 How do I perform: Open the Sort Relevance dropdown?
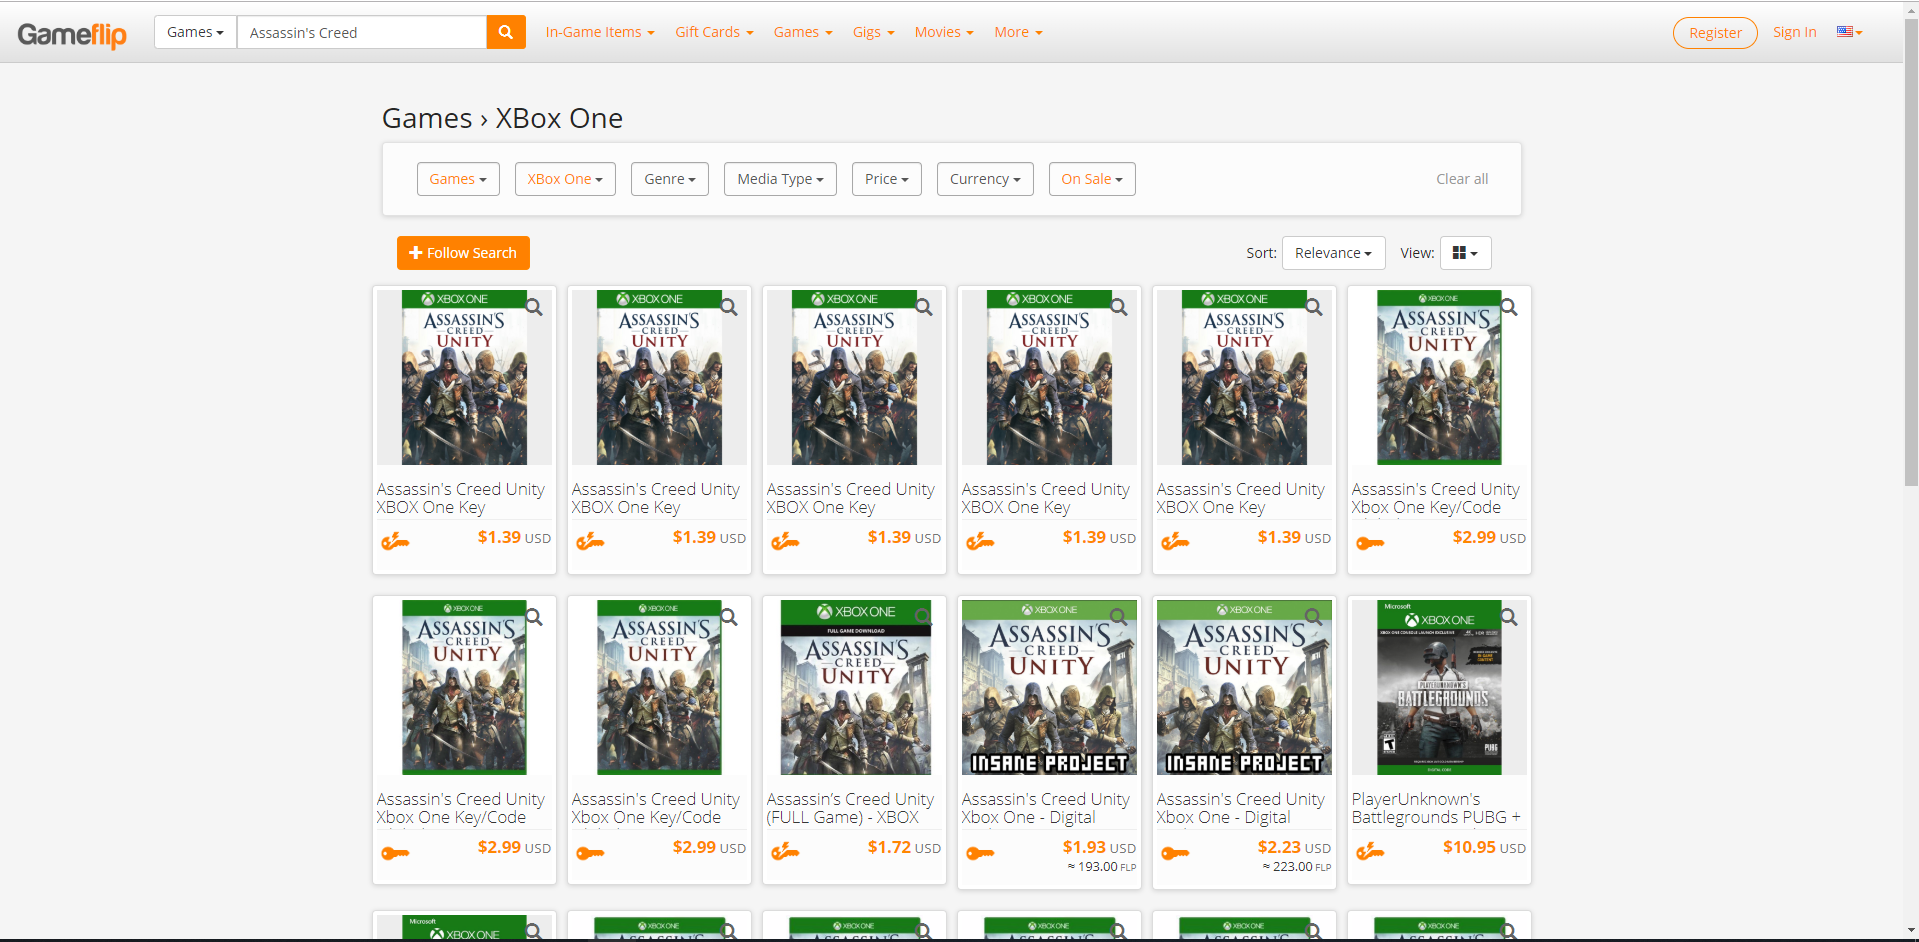[x=1333, y=253]
